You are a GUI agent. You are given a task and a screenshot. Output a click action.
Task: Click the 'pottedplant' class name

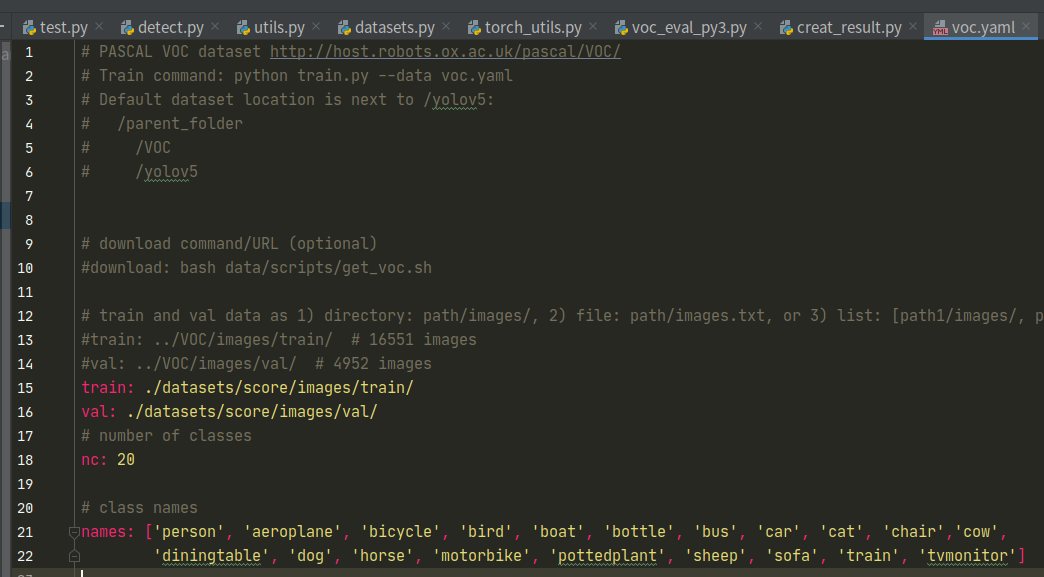tap(607, 555)
